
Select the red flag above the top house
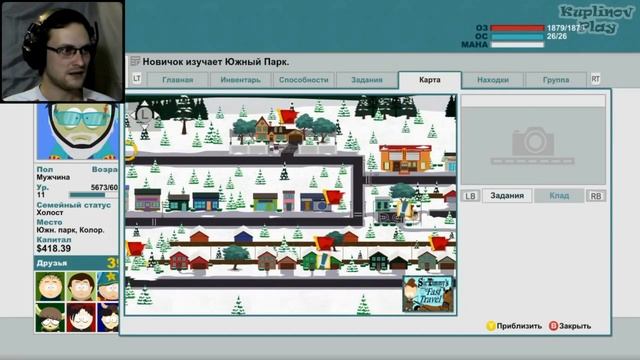[287, 116]
